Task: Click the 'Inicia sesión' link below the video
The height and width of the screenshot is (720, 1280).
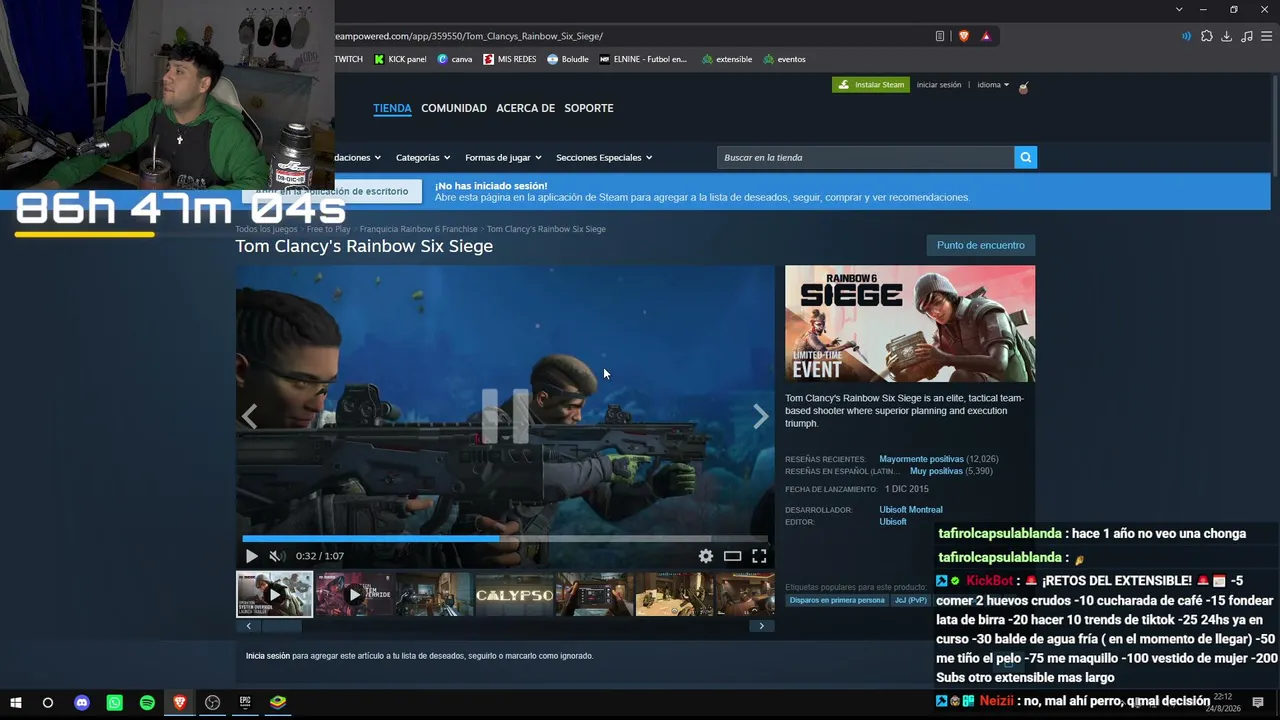Action: 268,656
